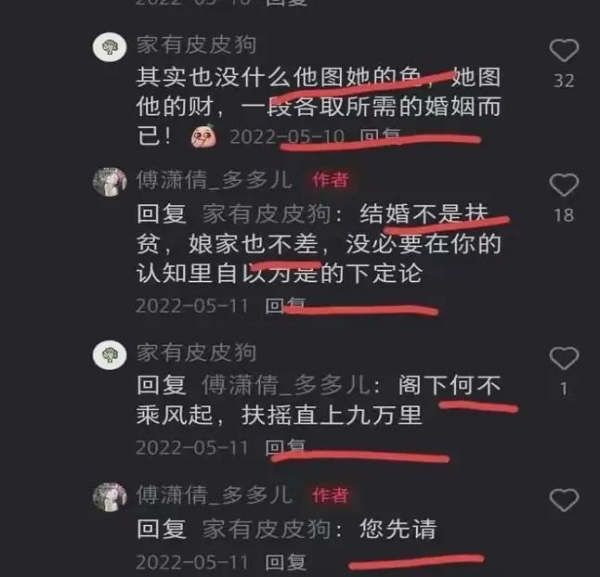
Task: Click the 作者 badge above 您先请 reply
Action: [x=331, y=495]
